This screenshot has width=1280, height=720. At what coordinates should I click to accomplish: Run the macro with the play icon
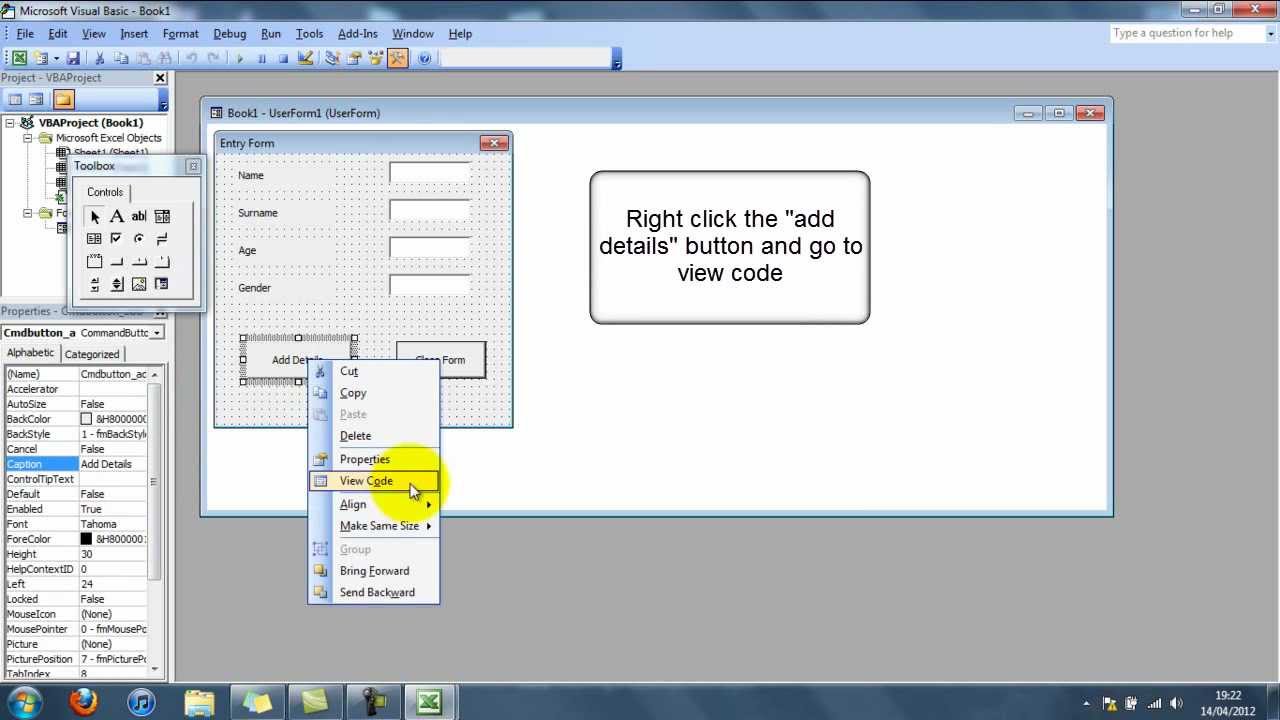240,59
